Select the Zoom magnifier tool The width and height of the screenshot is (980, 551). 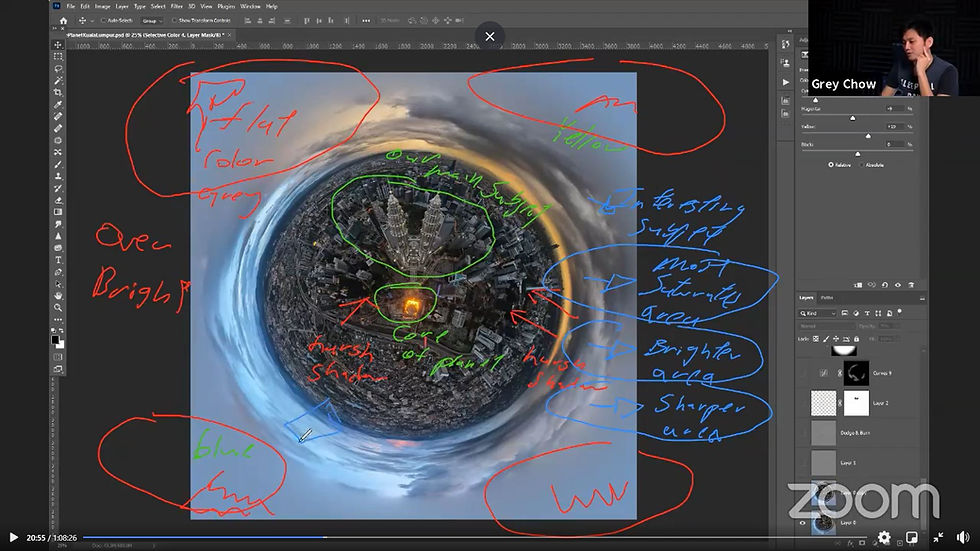(x=58, y=307)
